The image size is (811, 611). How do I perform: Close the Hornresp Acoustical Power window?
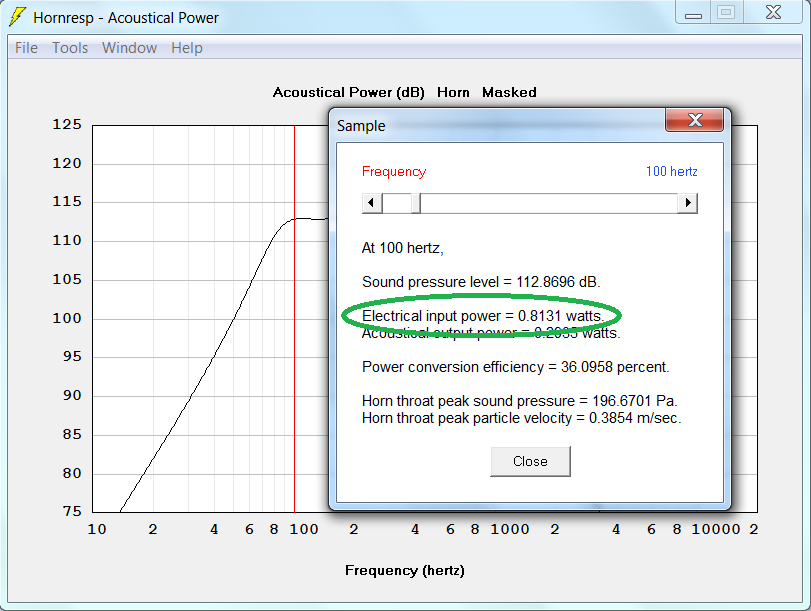point(773,12)
